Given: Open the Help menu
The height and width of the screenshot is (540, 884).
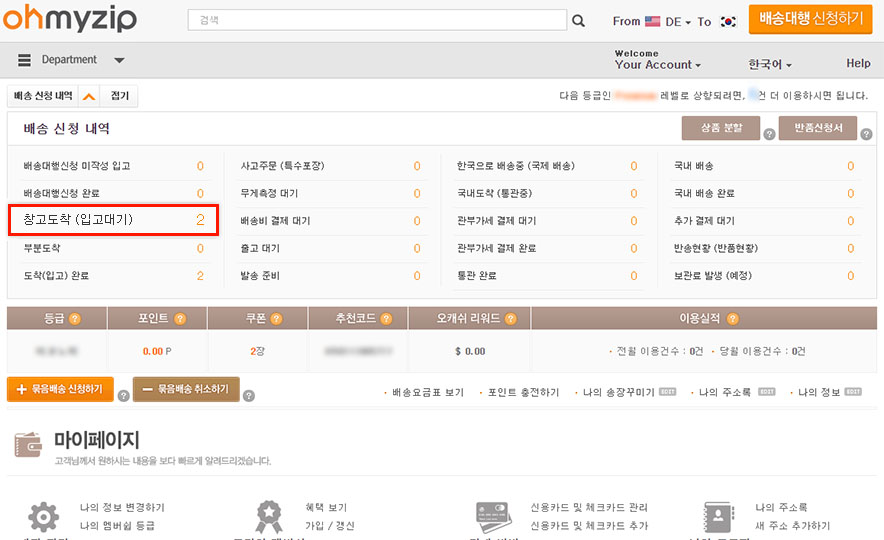Looking at the screenshot, I should [858, 63].
